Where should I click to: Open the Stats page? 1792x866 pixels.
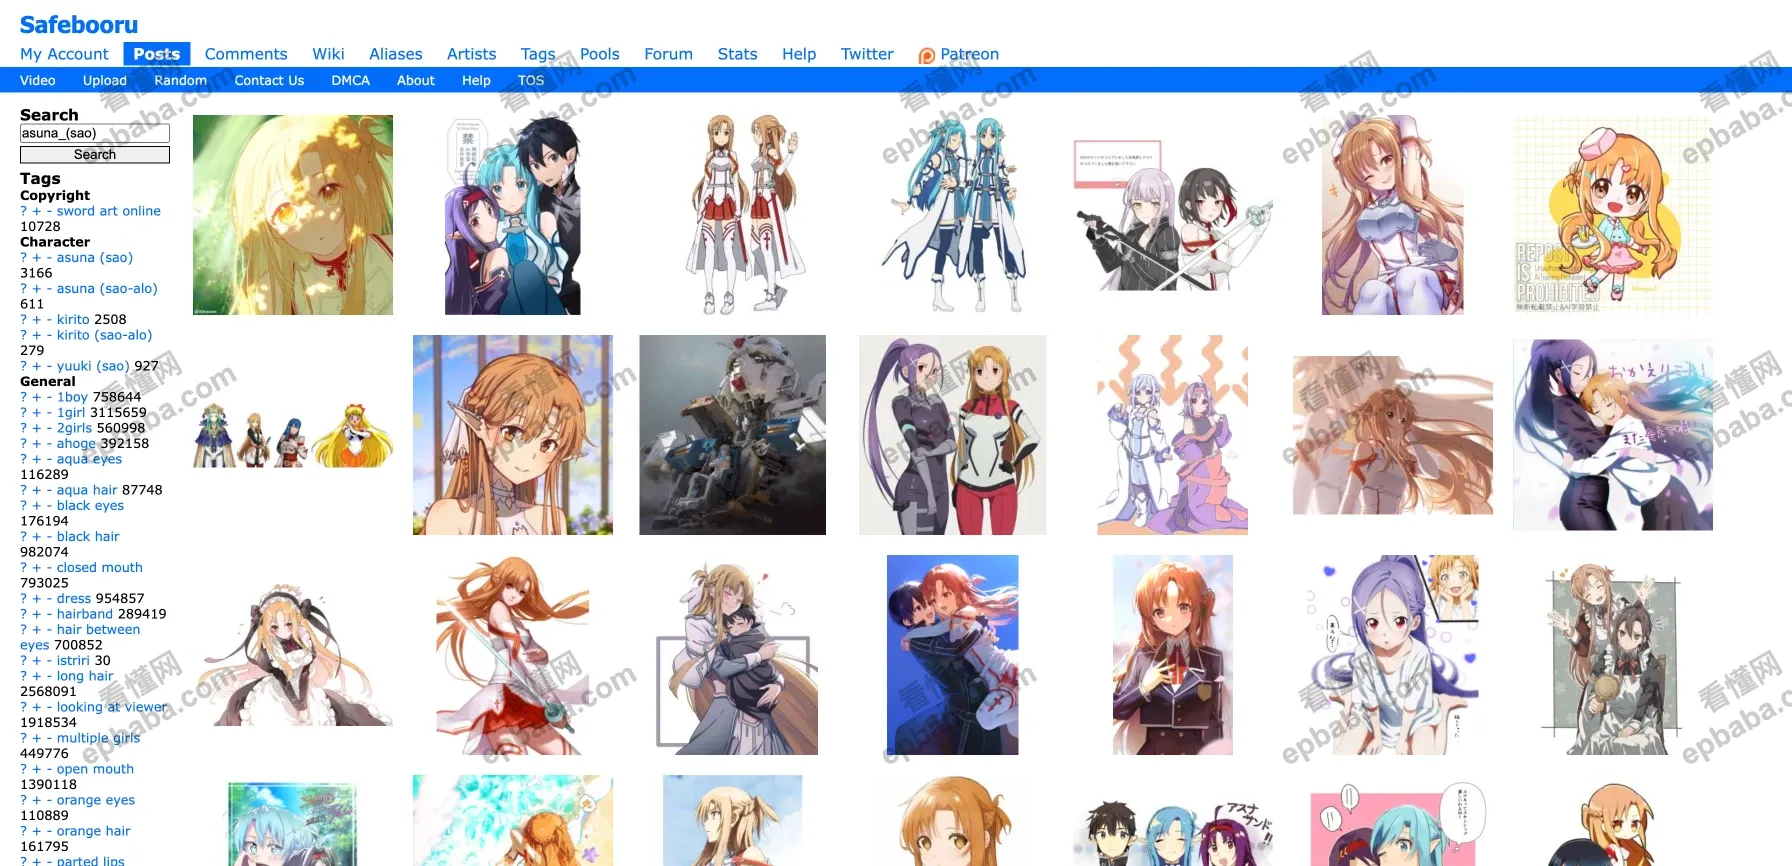pyautogui.click(x=737, y=54)
